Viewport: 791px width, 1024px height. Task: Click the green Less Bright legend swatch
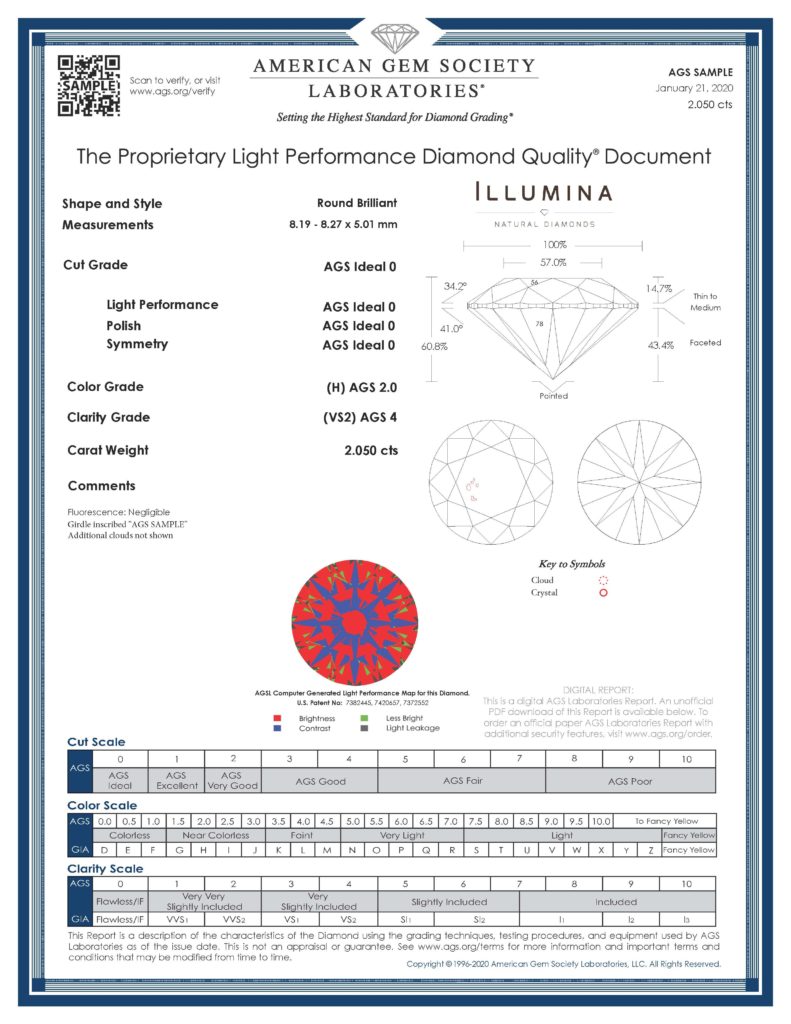tap(365, 718)
